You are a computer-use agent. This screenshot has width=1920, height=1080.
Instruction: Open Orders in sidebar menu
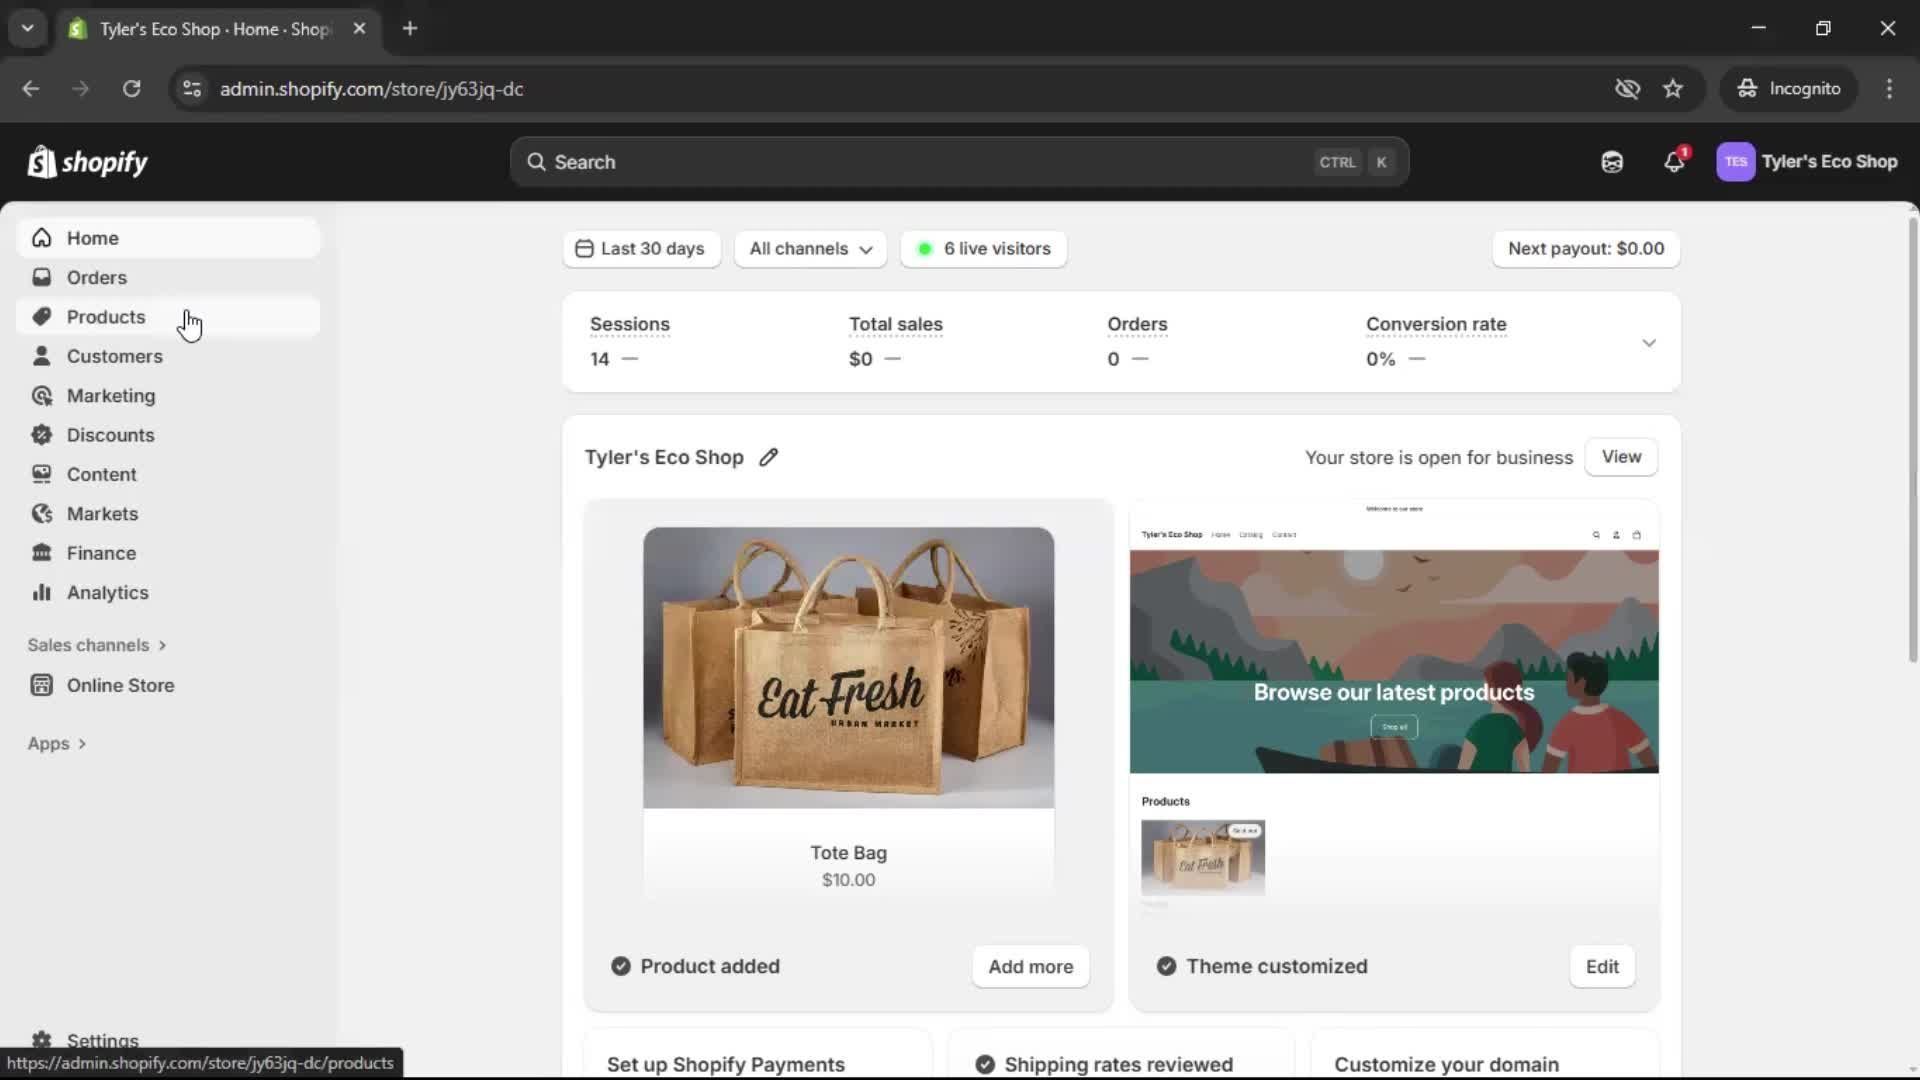tap(96, 277)
